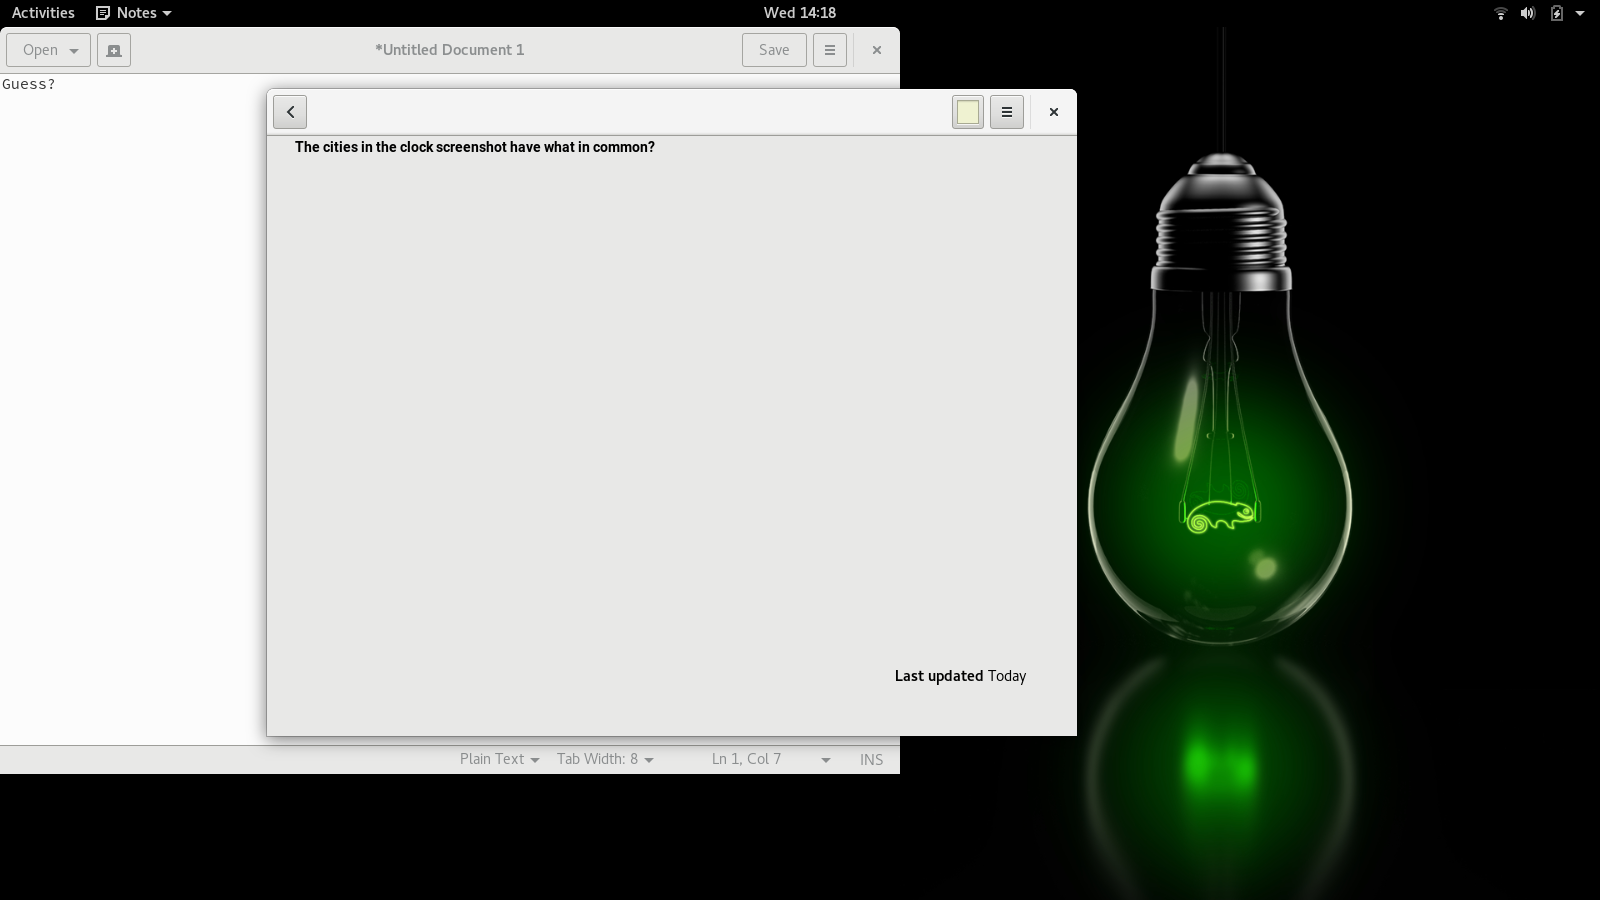Click the Wed 14:18 clock

[799, 13]
